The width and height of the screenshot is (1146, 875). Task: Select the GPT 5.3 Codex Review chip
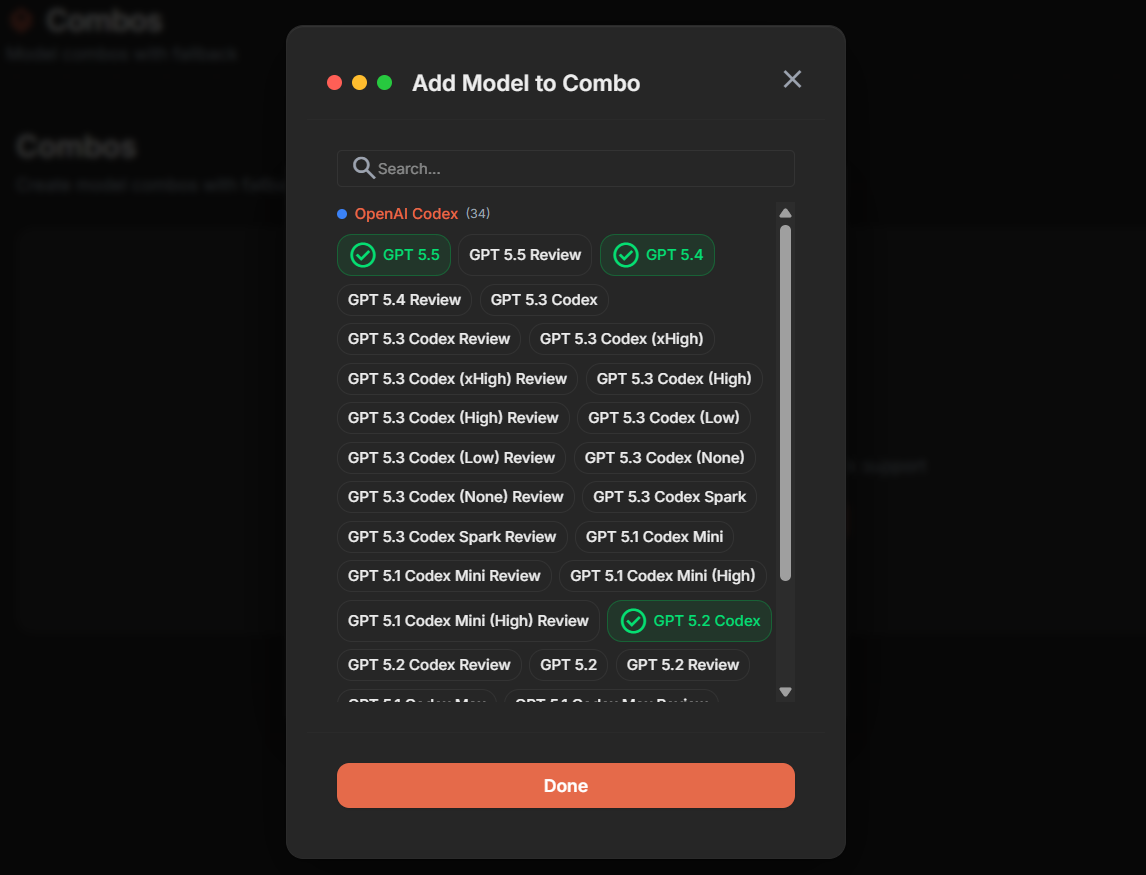click(x=429, y=339)
